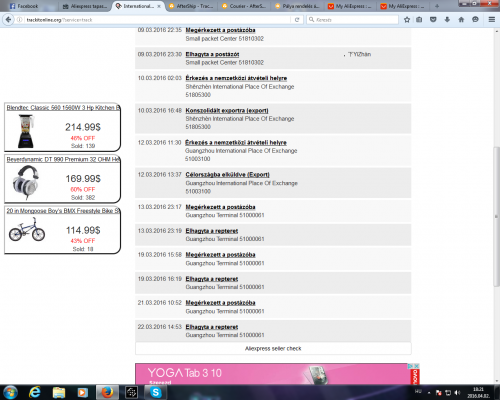Screen dimensions: 500x400
Task: Open the media player taskbar icon
Action: click(82, 392)
